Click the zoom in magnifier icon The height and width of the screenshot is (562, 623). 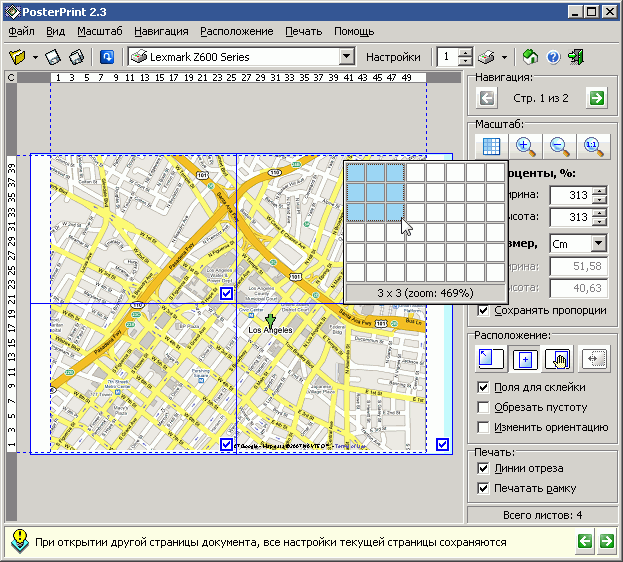tap(525, 146)
